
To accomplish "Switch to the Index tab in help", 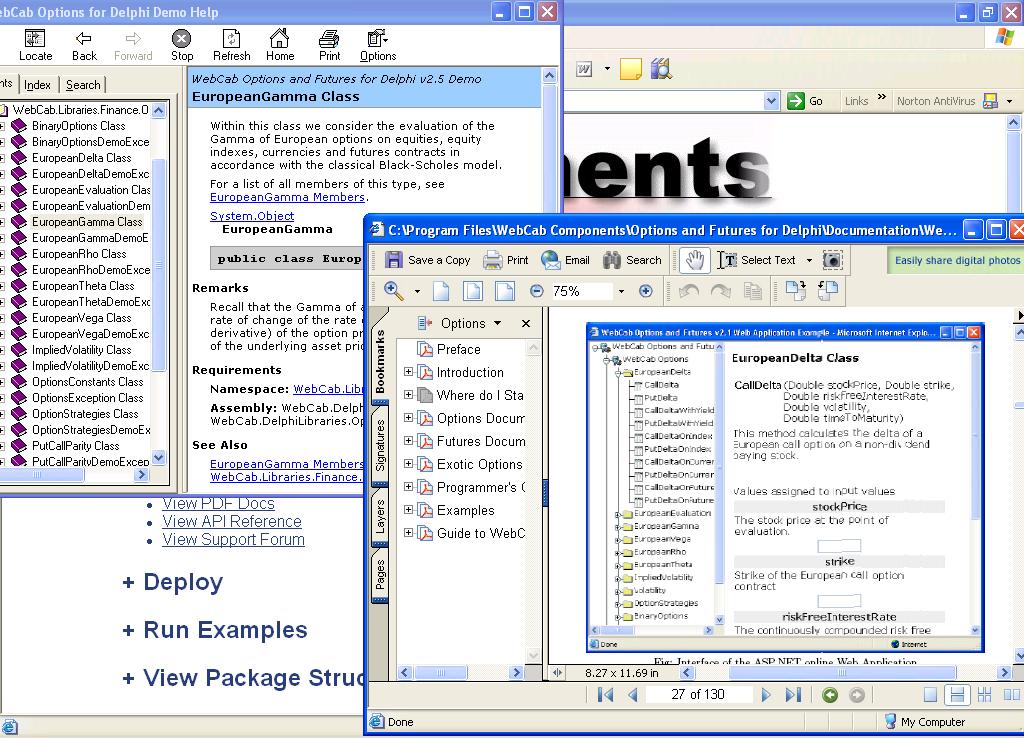I will pyautogui.click(x=37, y=85).
